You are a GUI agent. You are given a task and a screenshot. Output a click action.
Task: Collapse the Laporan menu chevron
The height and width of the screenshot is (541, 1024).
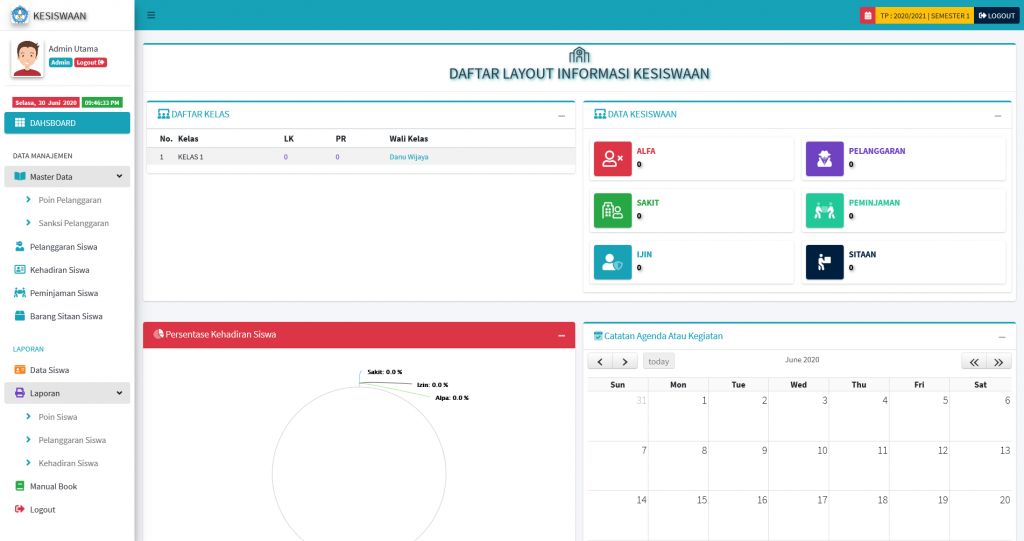[120, 393]
